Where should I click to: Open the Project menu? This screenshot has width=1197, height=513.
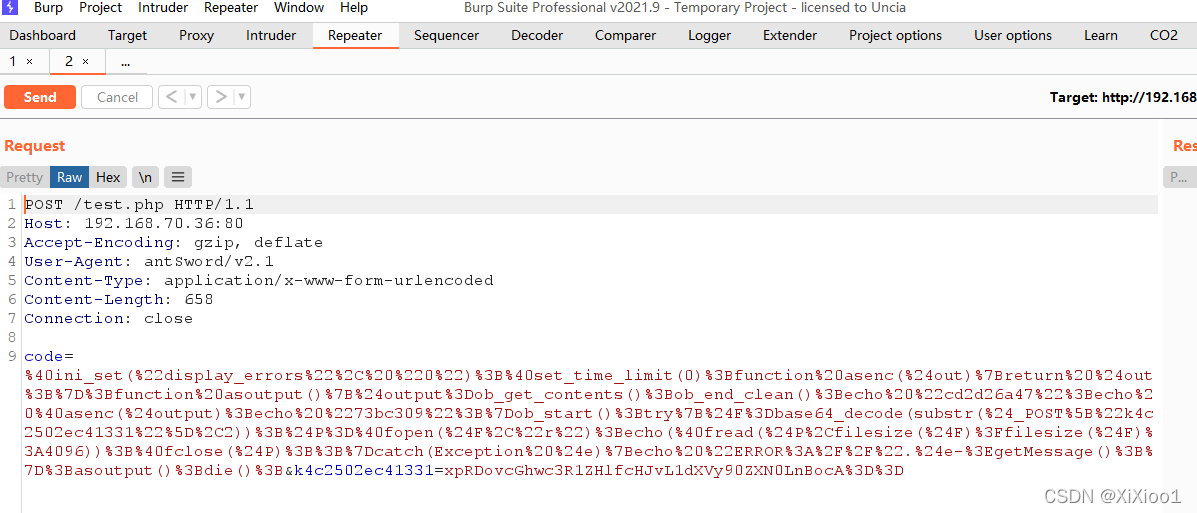[100, 8]
